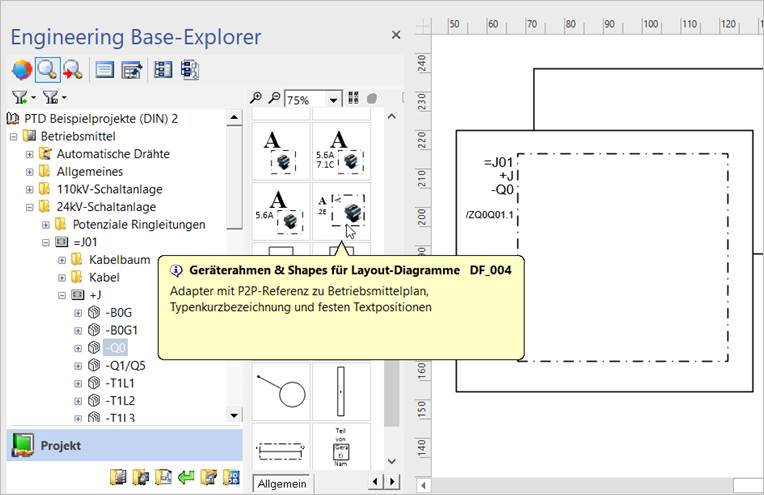The height and width of the screenshot is (495, 764).
Task: Select the circle with line shape
Action: click(x=281, y=392)
